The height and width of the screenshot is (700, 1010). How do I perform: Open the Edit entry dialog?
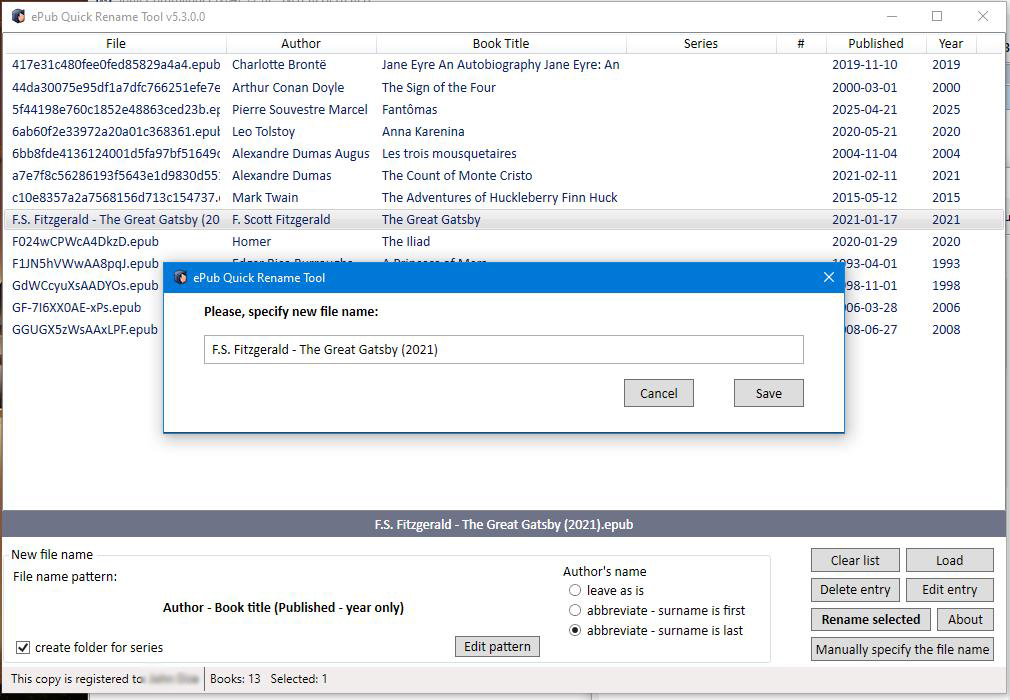pyautogui.click(x=948, y=589)
